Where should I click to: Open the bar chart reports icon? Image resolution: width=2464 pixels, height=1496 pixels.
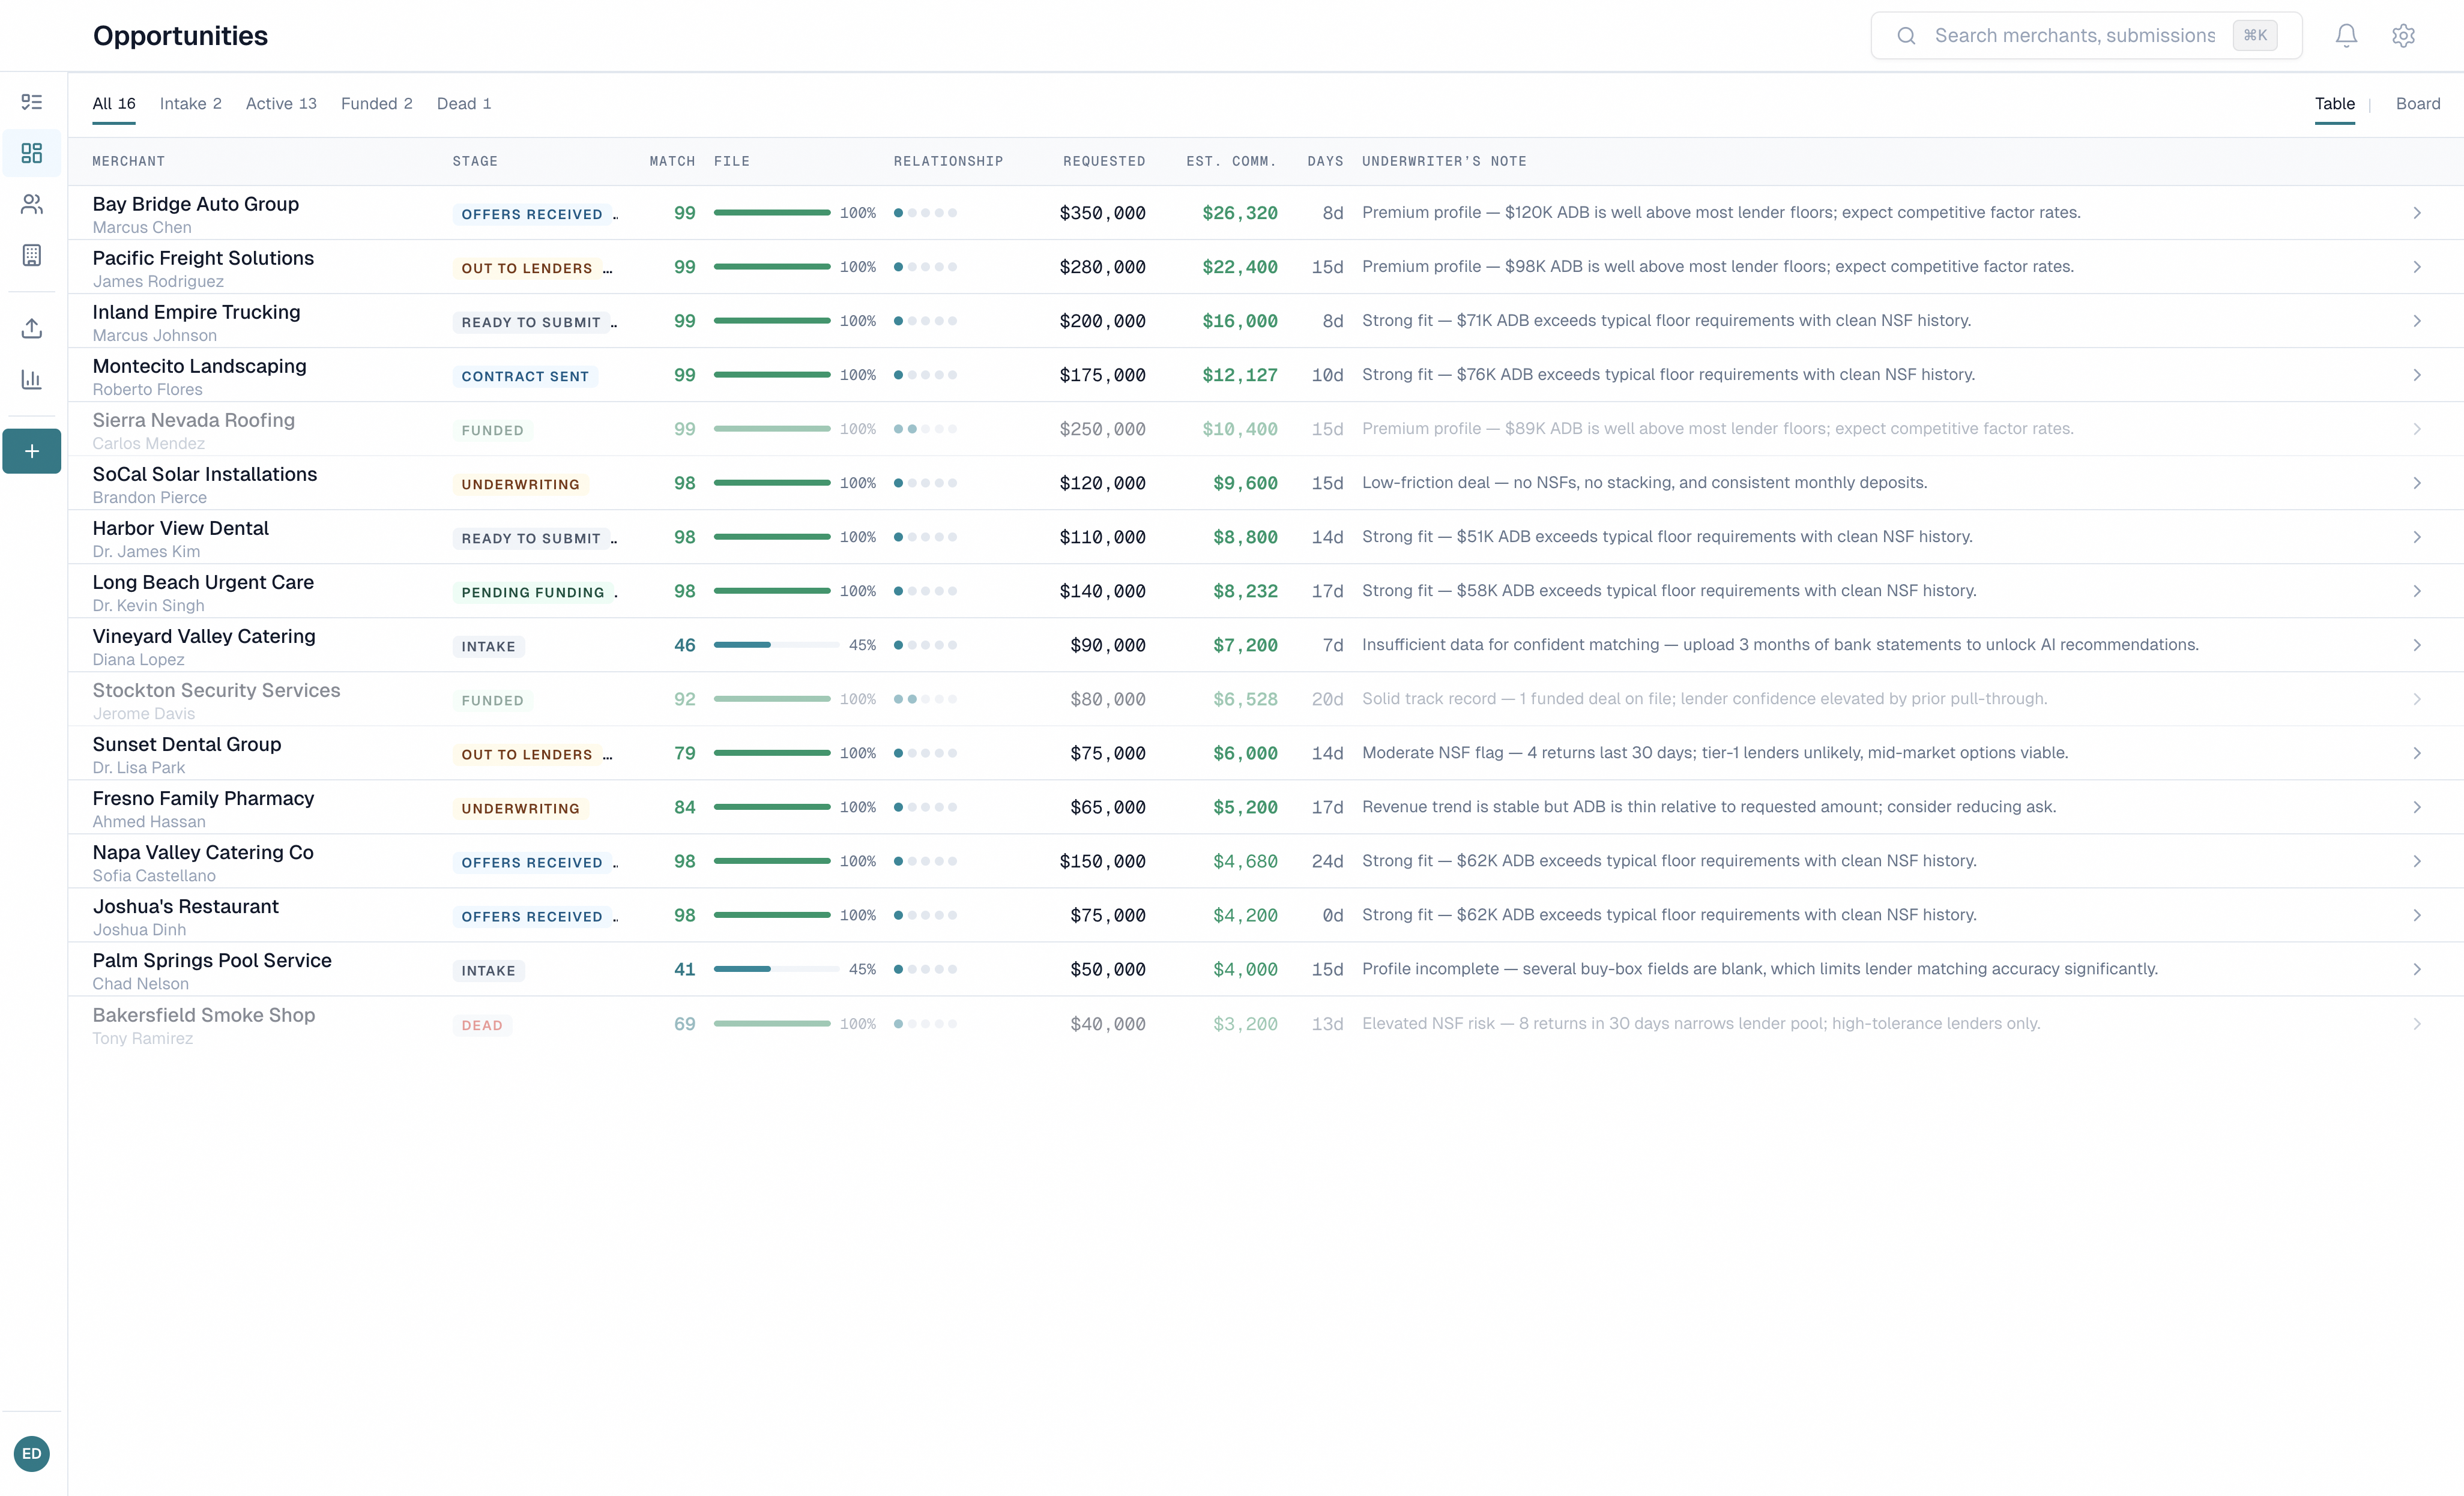click(x=32, y=379)
